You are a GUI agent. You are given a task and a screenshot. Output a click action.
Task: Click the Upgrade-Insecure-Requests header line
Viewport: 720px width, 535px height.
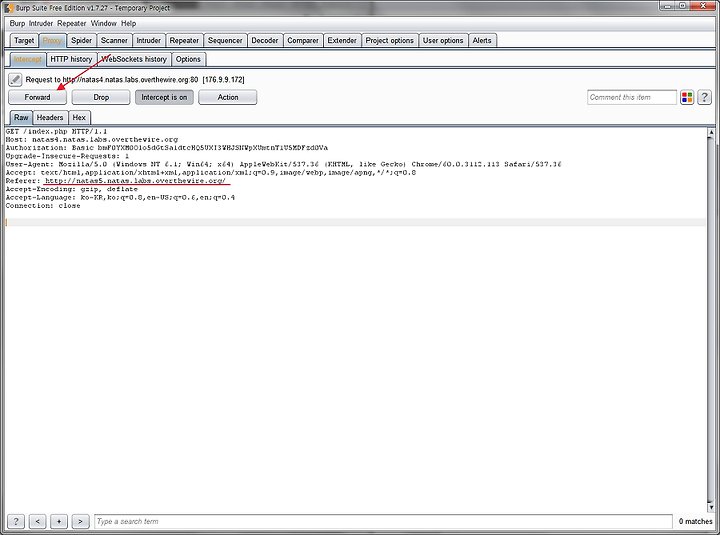[x=68, y=156]
